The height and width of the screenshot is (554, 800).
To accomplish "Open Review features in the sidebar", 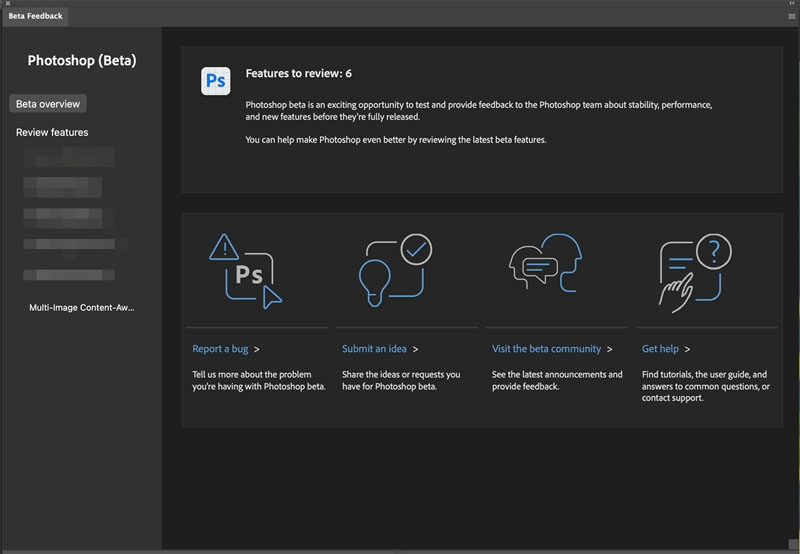I will click(x=52, y=132).
